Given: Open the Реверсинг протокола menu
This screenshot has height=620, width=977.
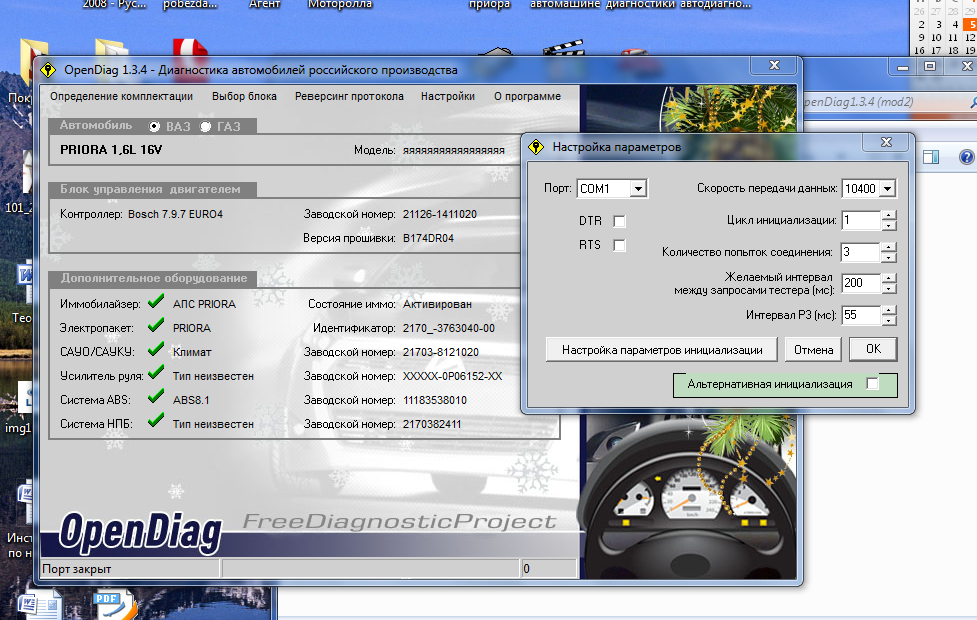Looking at the screenshot, I should tap(350, 97).
